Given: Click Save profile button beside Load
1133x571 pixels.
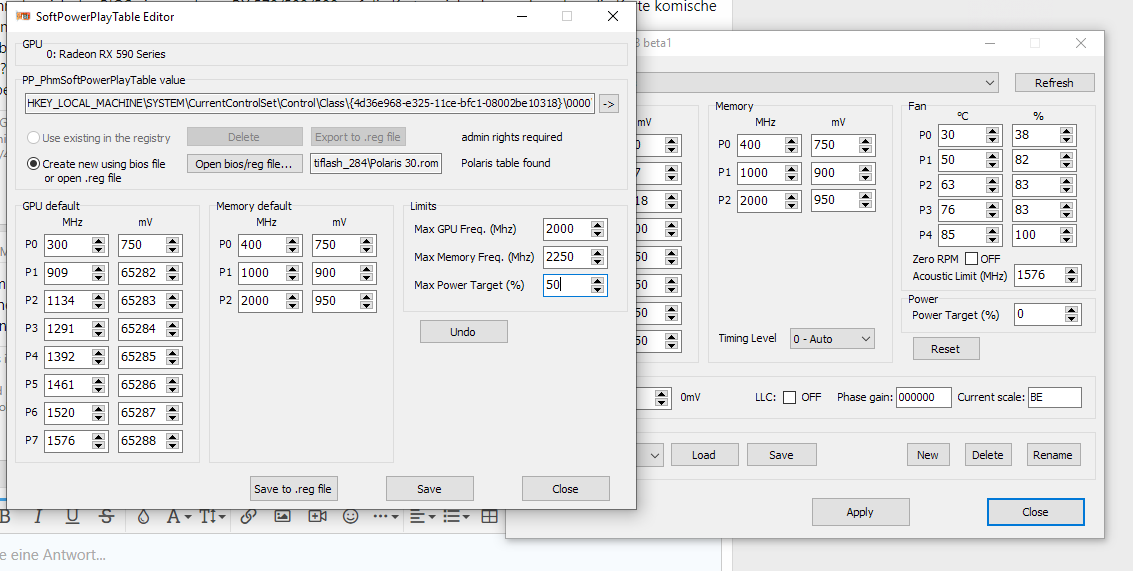Looking at the screenshot, I should pos(781,455).
